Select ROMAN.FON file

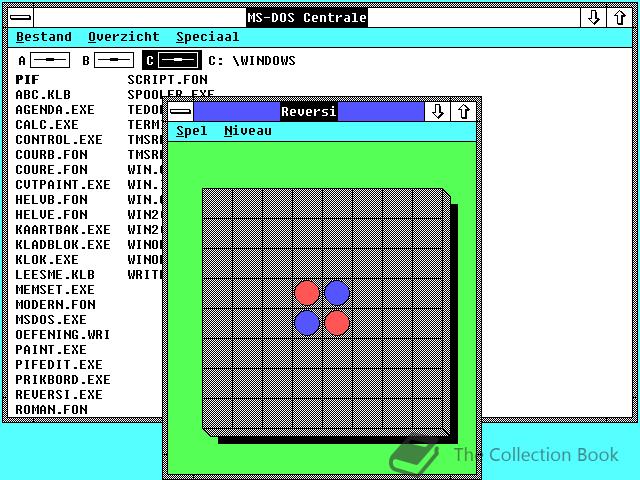[x=51, y=409]
